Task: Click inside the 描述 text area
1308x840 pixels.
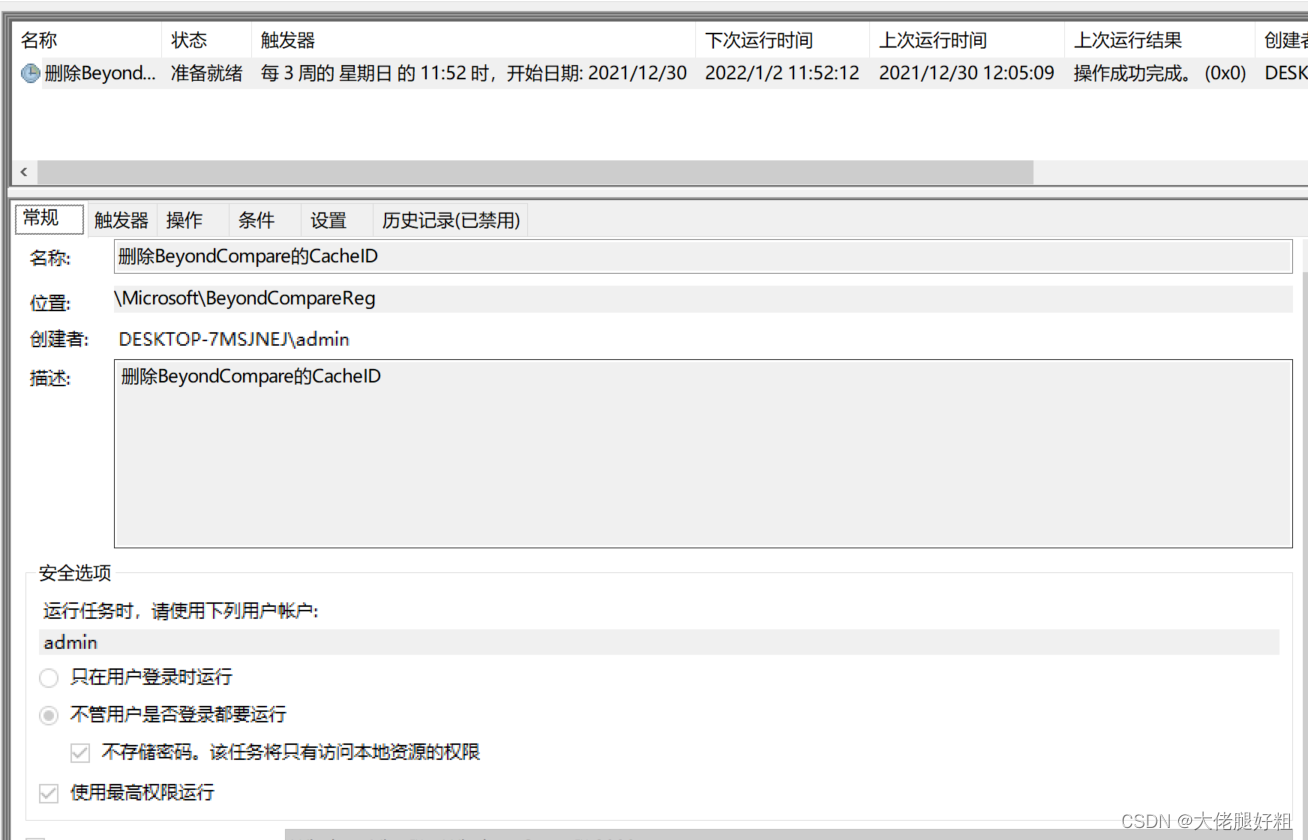Action: (x=703, y=454)
